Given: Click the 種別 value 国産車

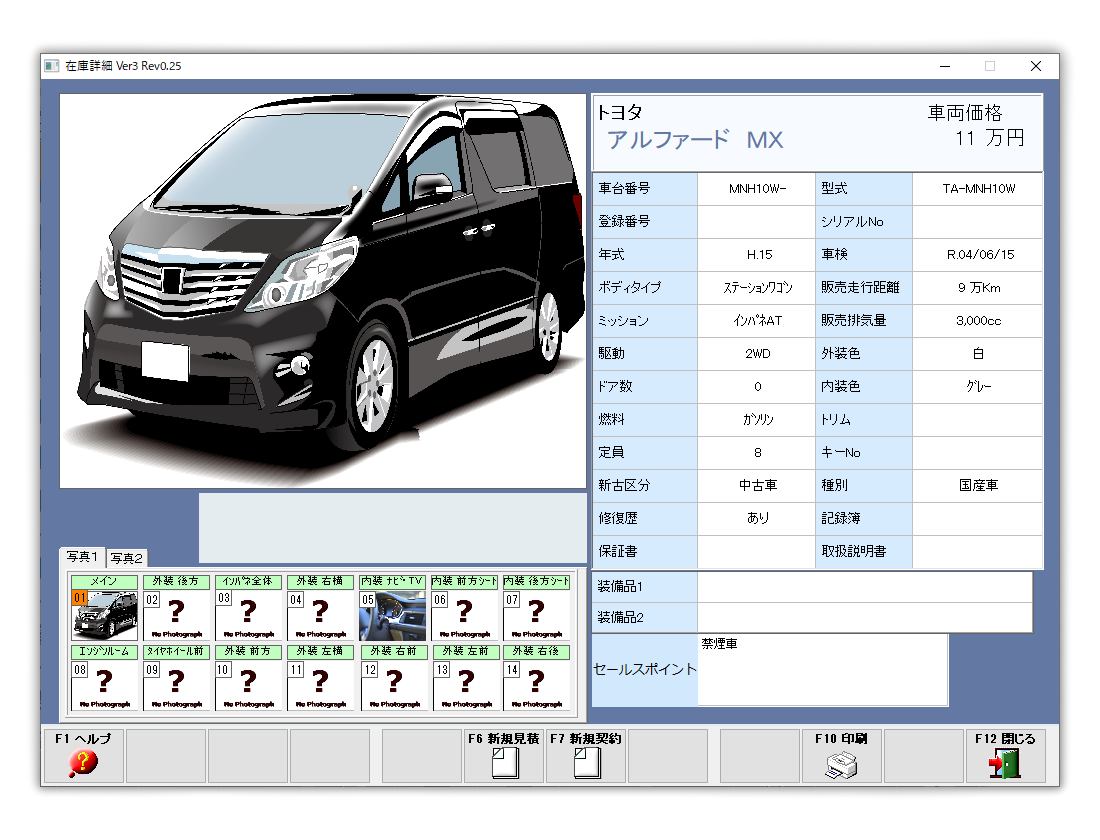Looking at the screenshot, I should 978,486.
